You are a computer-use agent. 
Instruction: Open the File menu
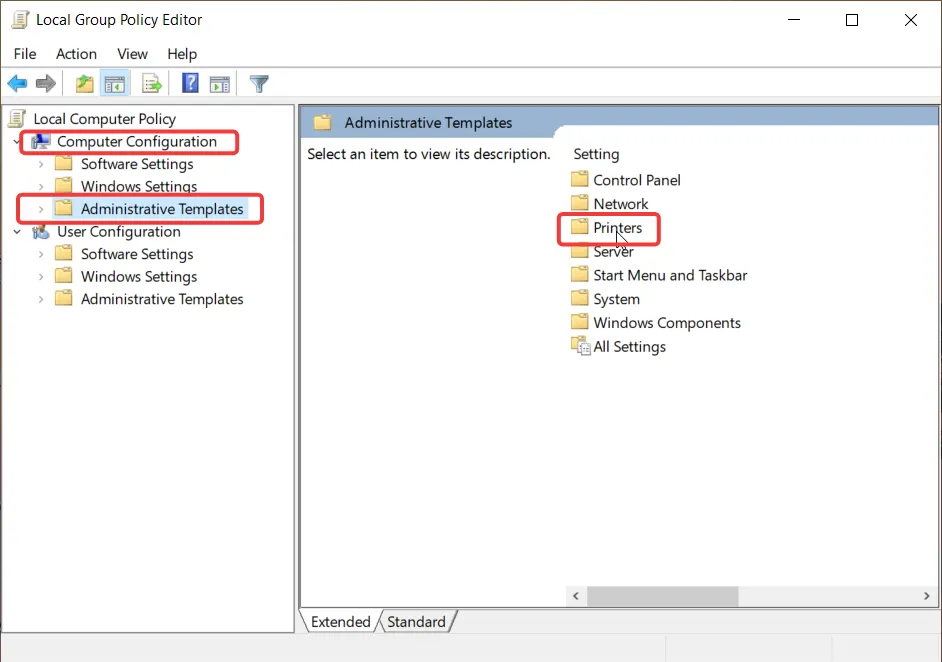(25, 54)
